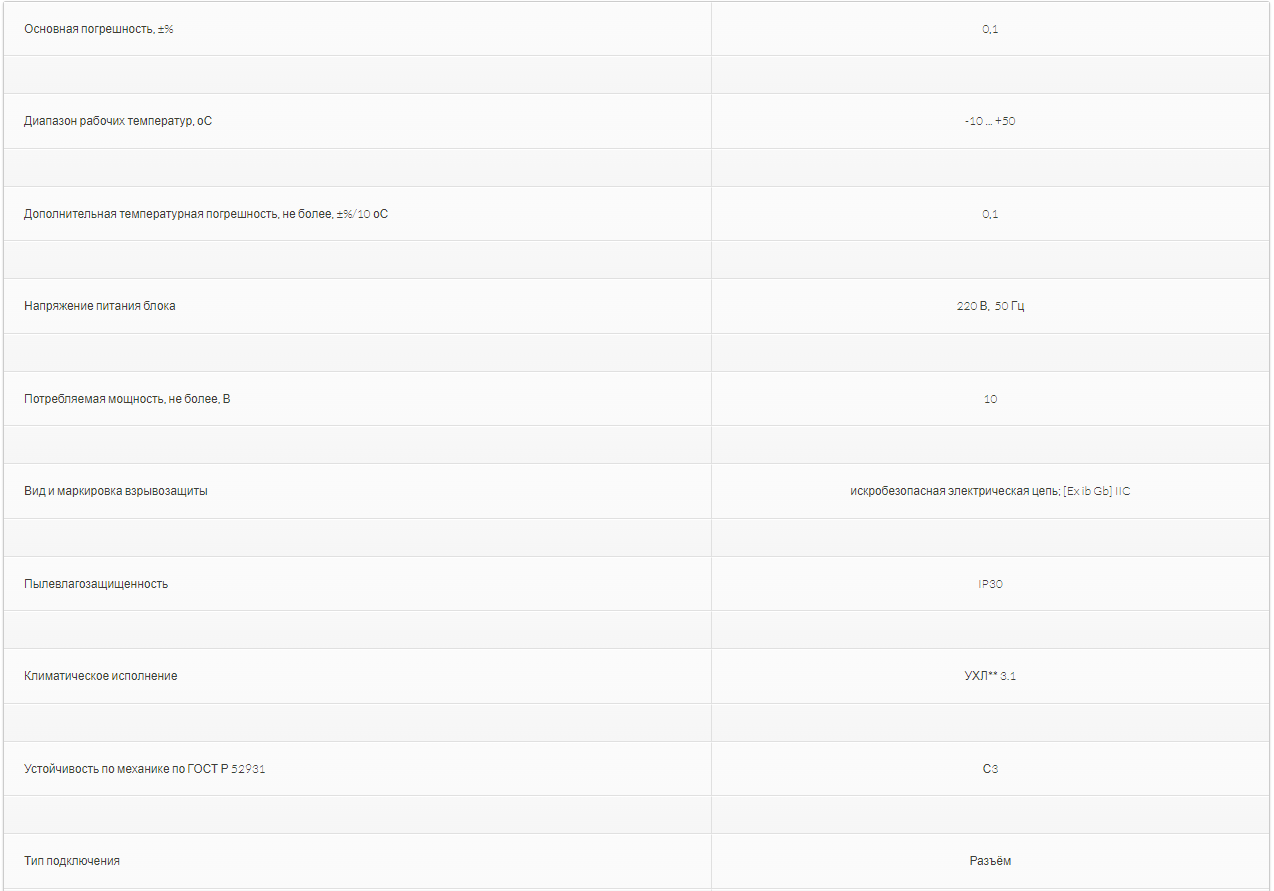Image resolution: width=1274 pixels, height=891 pixels.
Task: Click 'Потребляемая мощность, не более, В' label
Action: 127,399
